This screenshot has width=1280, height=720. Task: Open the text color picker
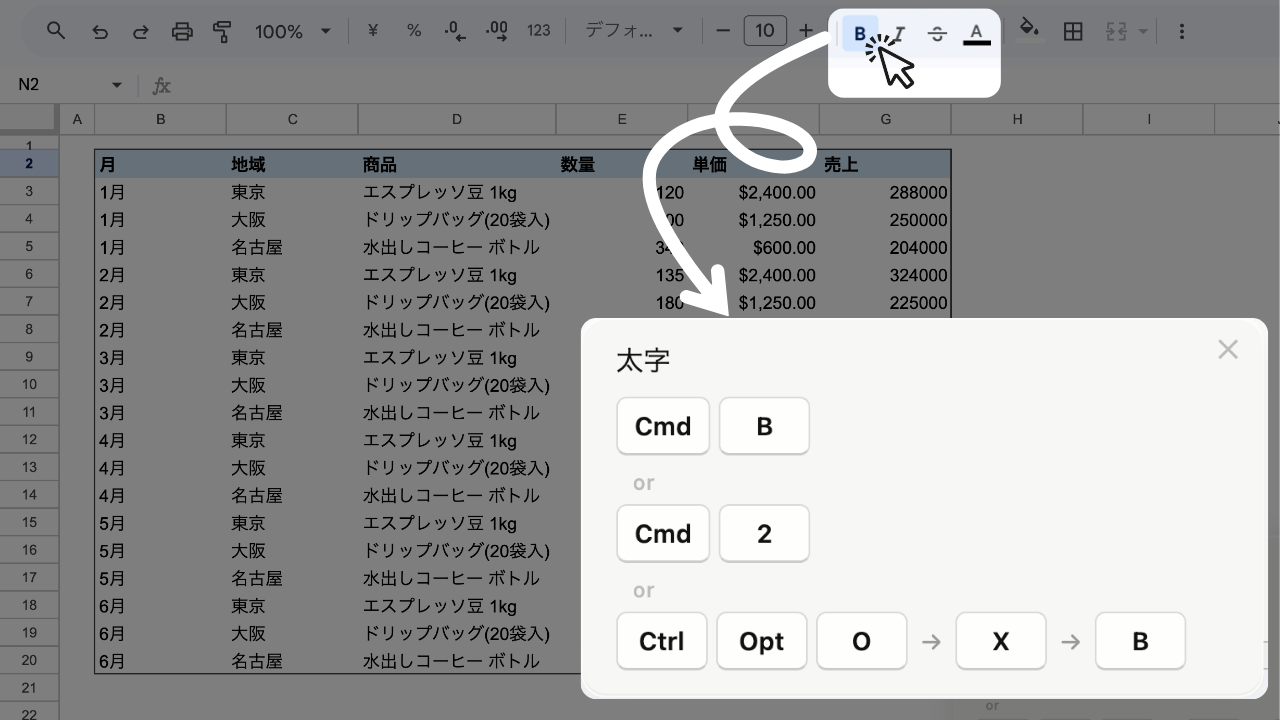[x=977, y=33]
